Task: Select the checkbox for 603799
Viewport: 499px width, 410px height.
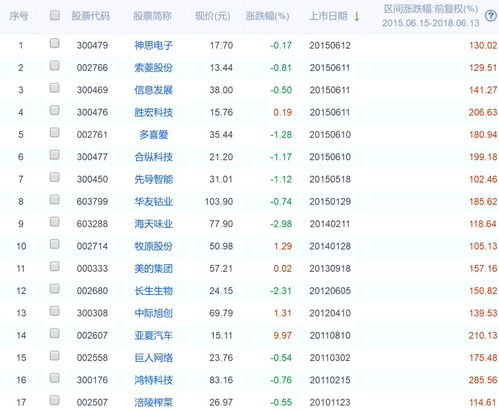Action: click(55, 199)
